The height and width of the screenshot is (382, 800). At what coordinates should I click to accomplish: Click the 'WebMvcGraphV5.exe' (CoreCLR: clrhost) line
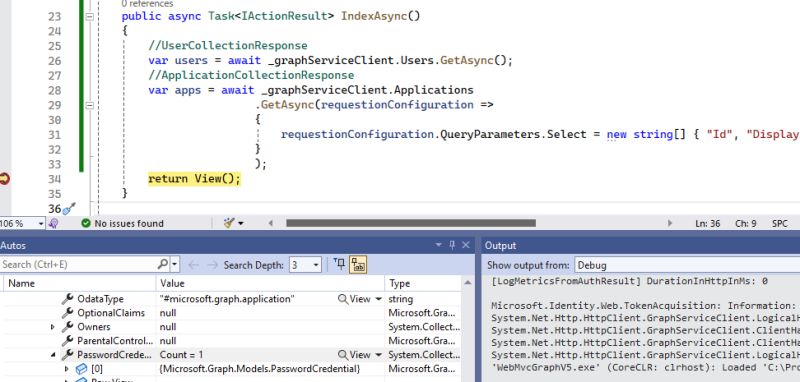click(x=645, y=368)
